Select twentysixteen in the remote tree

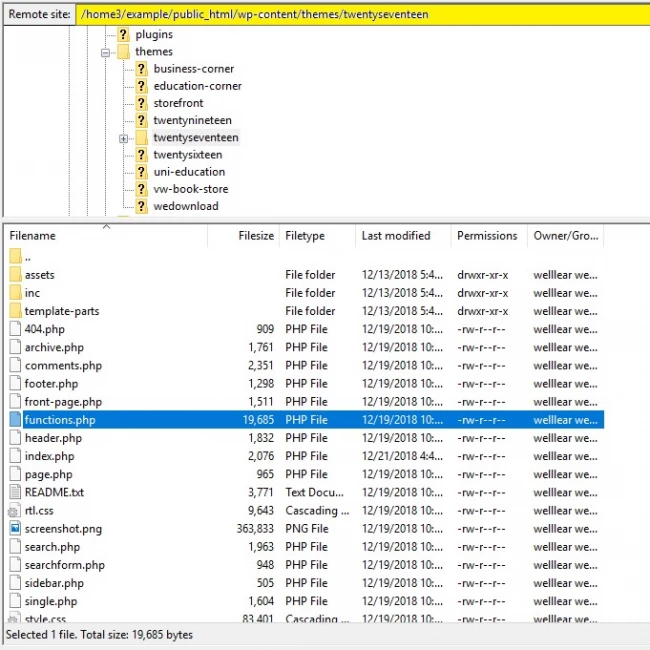click(x=188, y=155)
